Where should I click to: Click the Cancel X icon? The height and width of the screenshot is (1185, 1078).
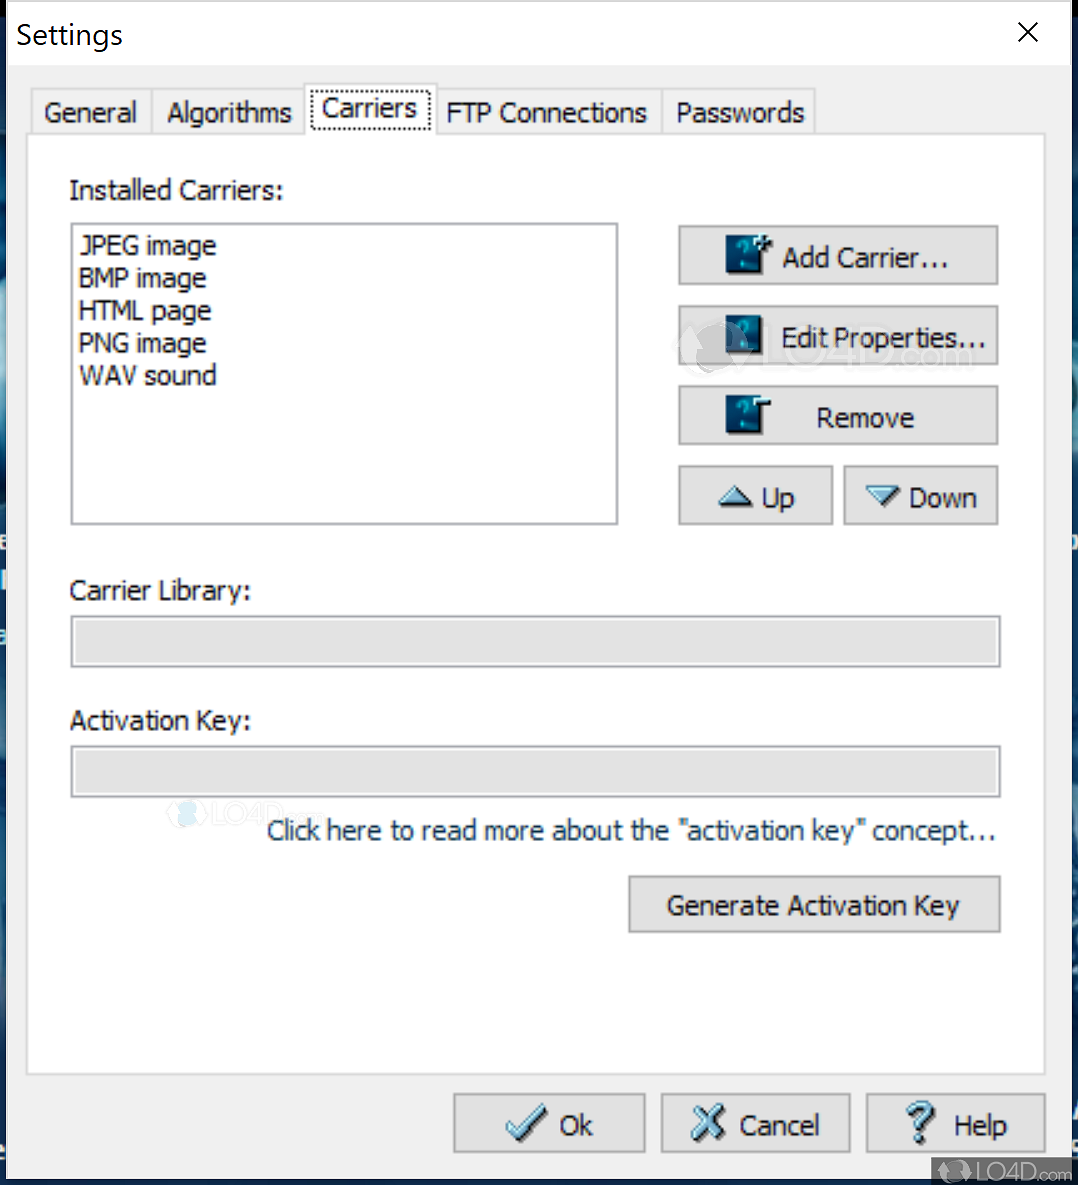708,1123
